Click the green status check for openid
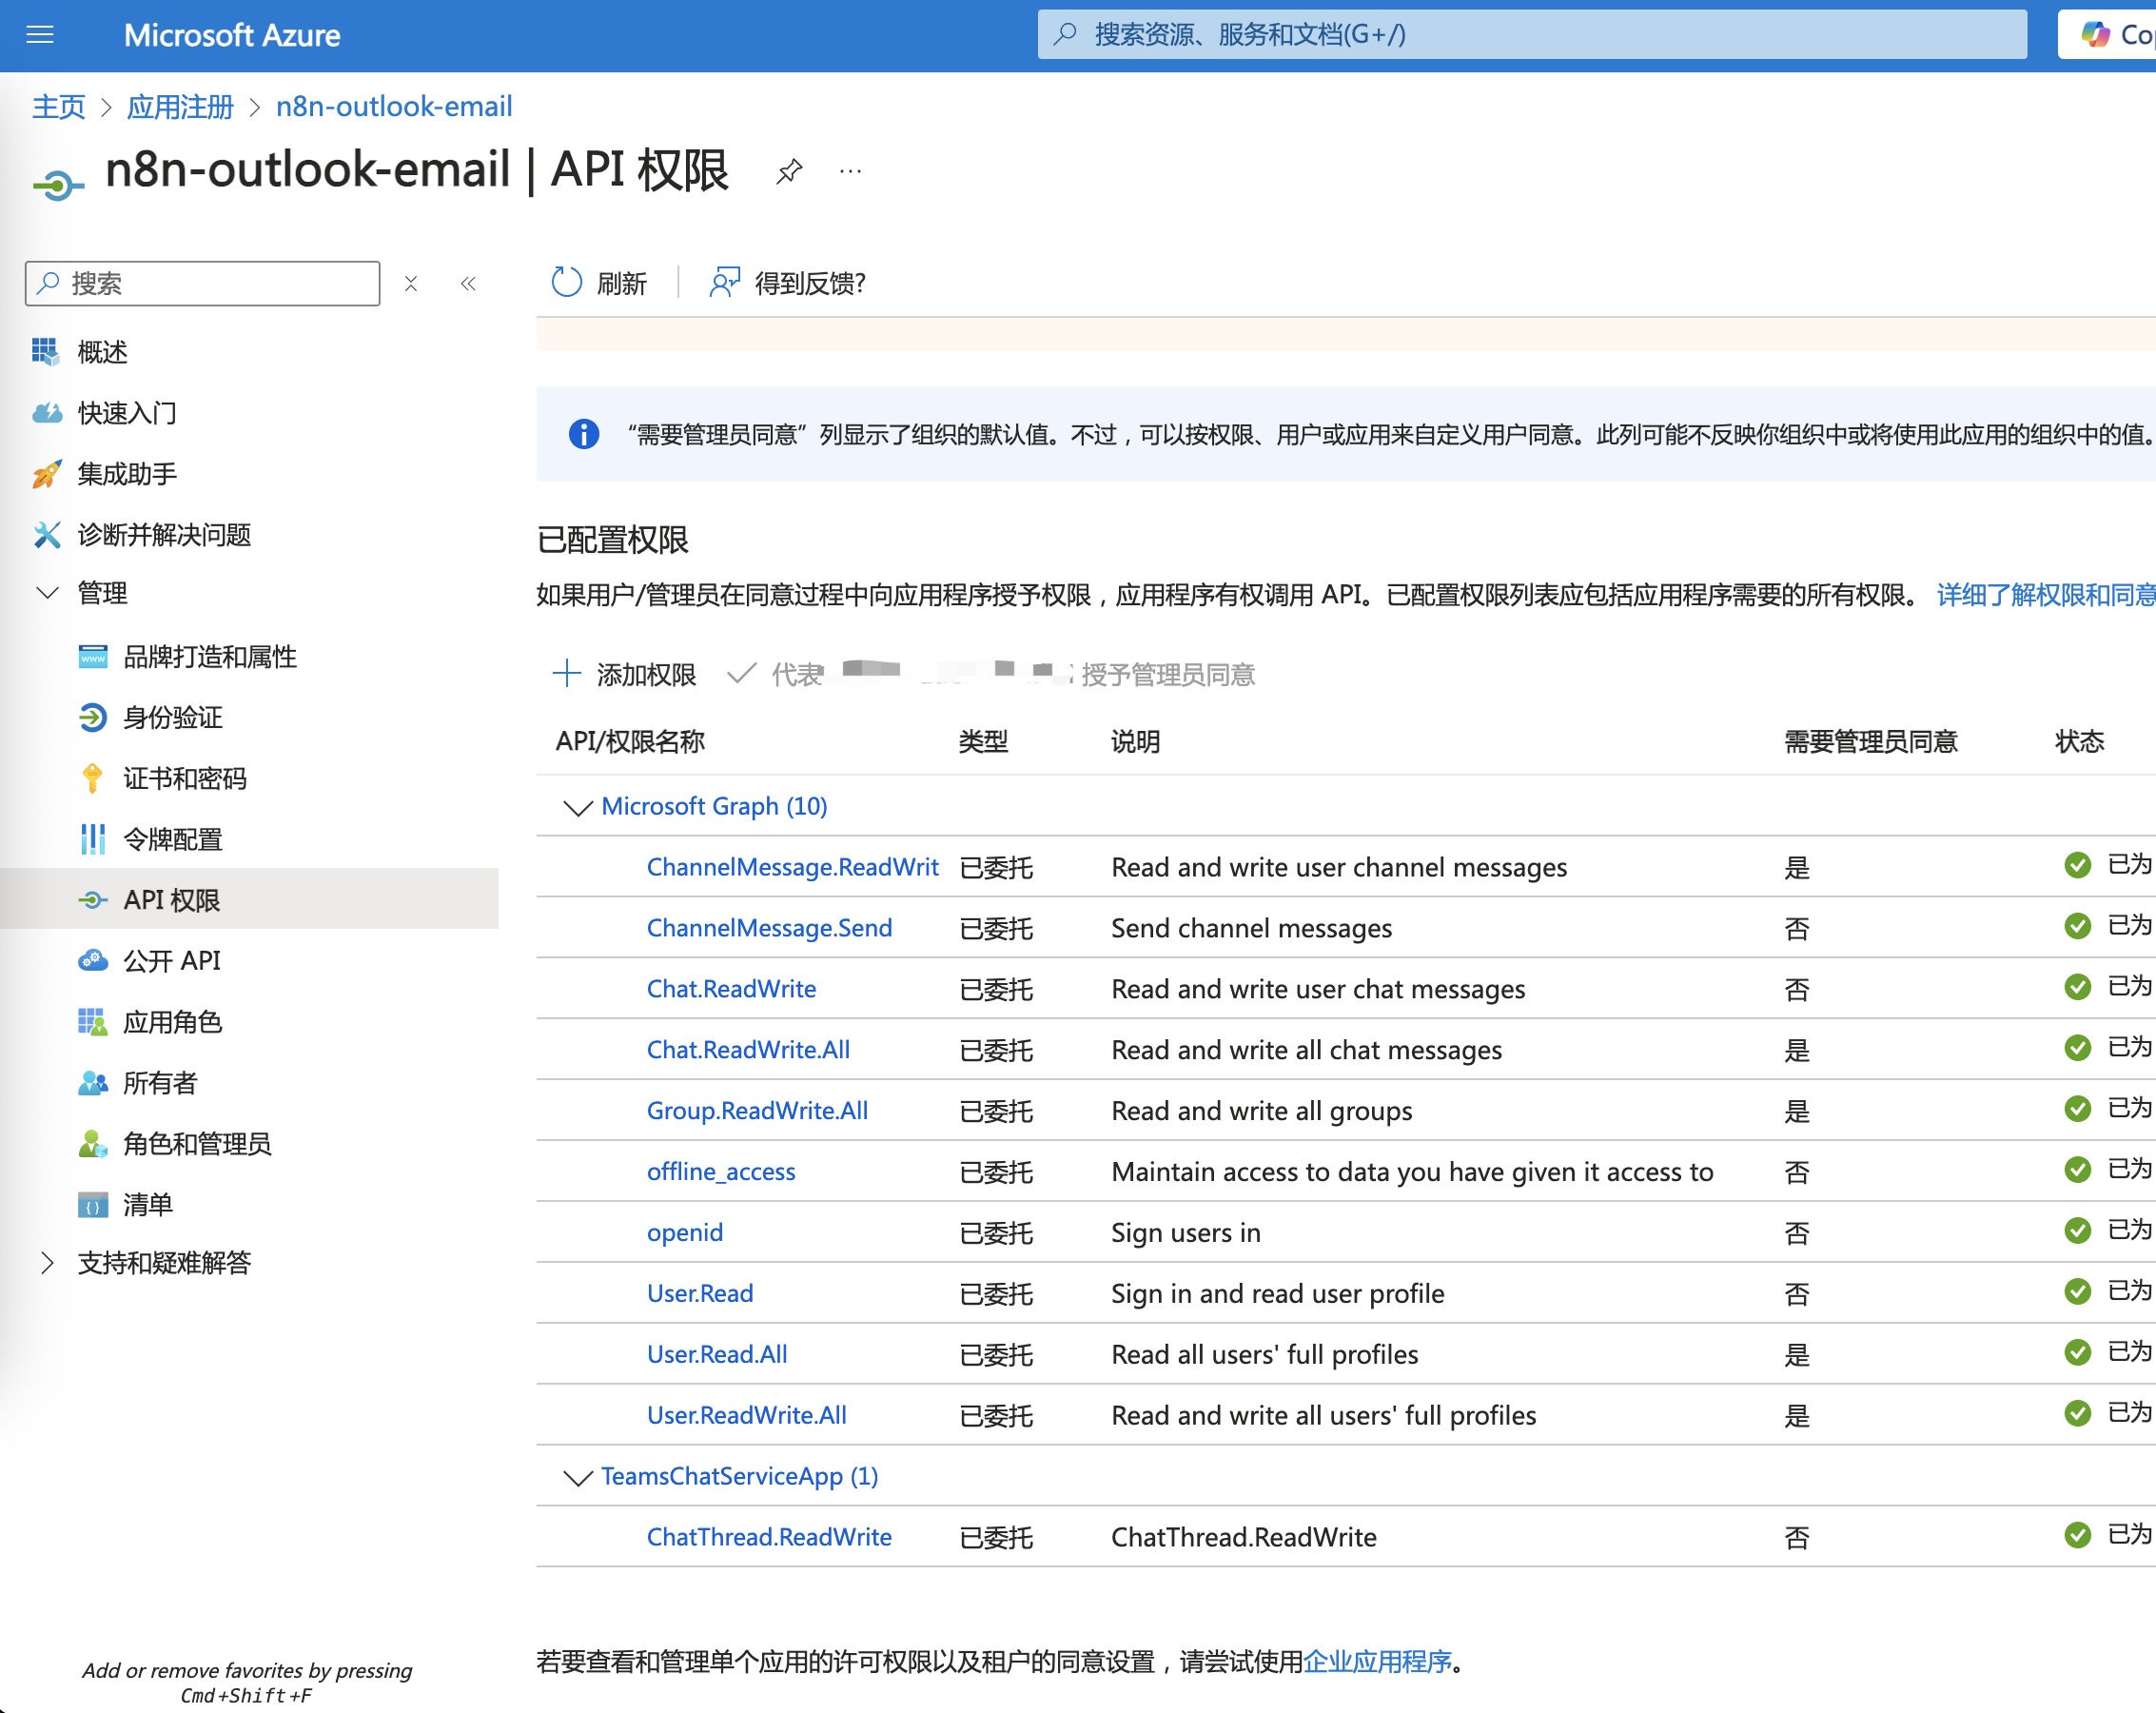This screenshot has height=1713, width=2156. (2078, 1231)
